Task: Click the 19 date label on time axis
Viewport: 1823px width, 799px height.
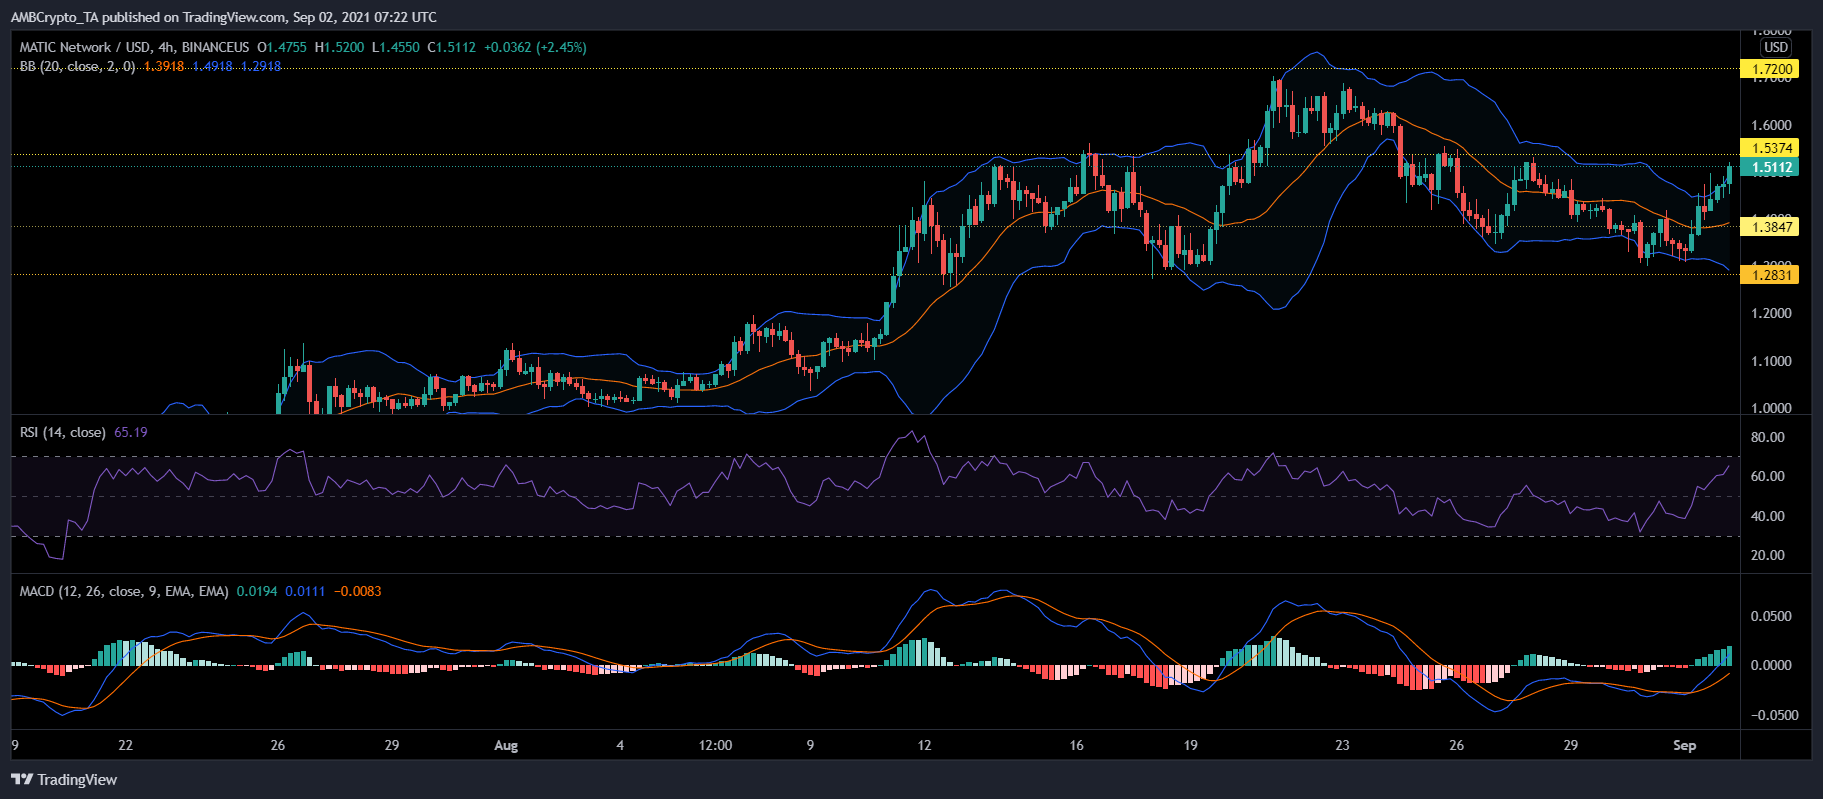Action: (x=1190, y=745)
